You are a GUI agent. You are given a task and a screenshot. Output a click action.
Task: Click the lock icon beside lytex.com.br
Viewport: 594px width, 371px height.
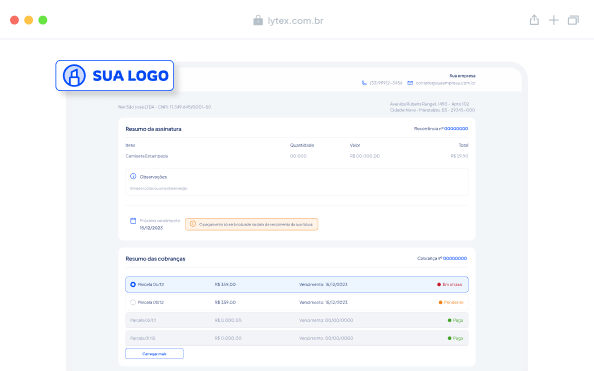coord(258,20)
